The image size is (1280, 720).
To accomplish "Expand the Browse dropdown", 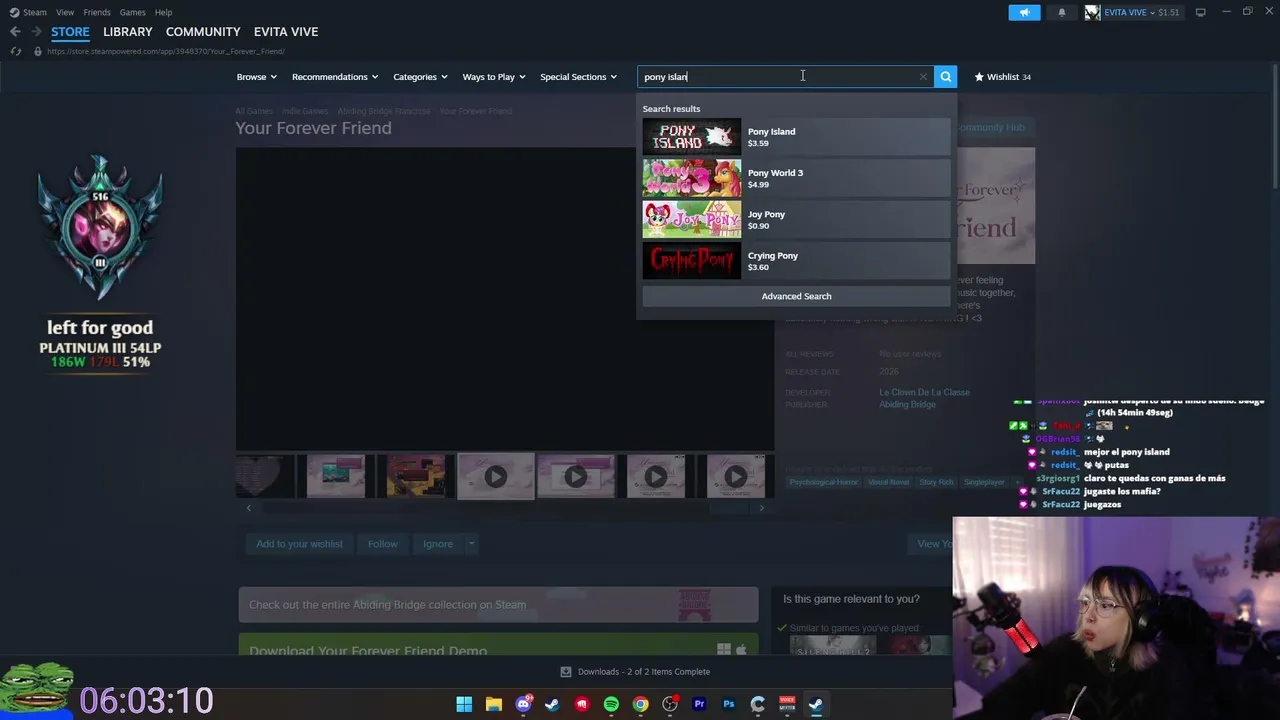I will tap(257, 77).
